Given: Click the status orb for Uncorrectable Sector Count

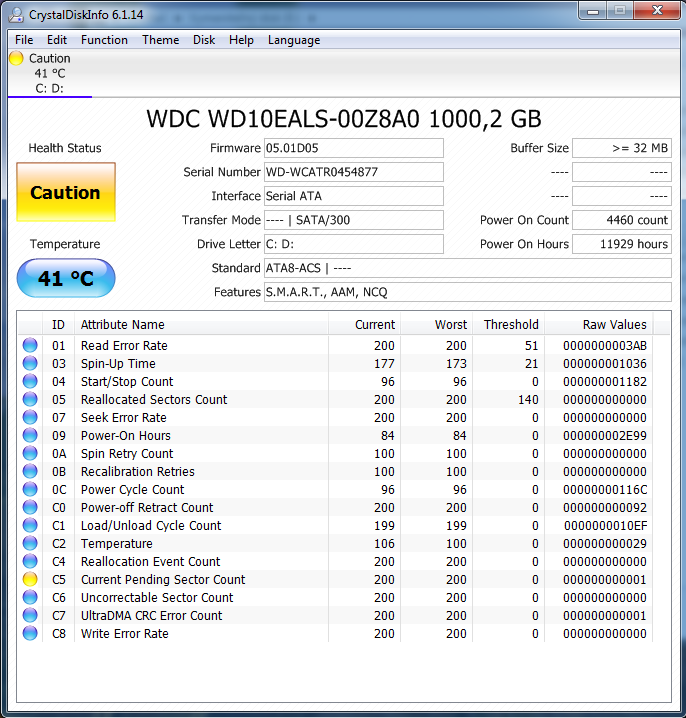Looking at the screenshot, I should coord(30,598).
